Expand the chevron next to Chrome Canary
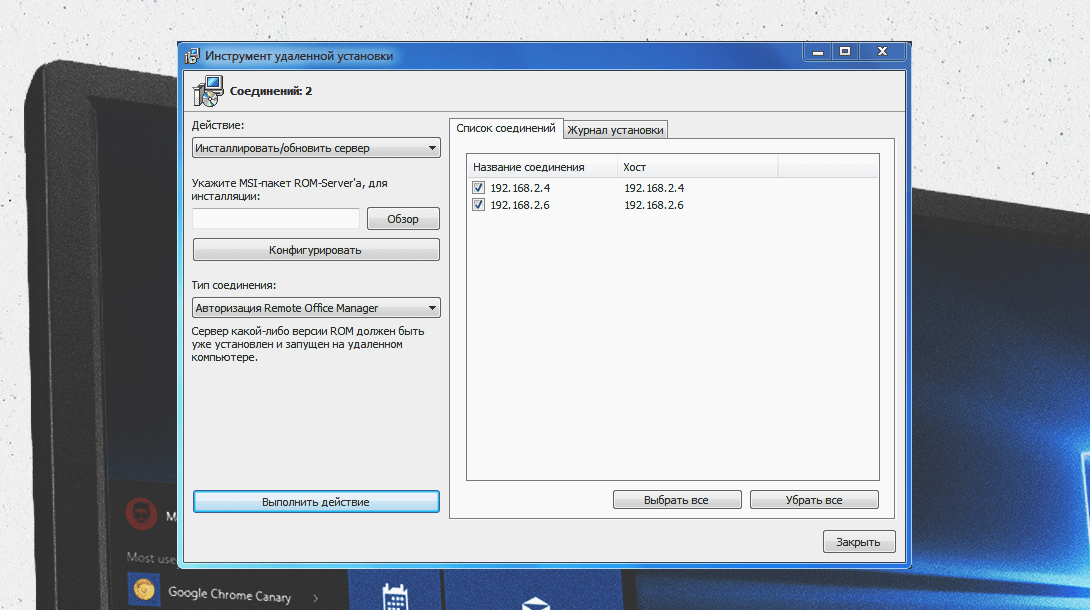Viewport: 1090px width, 610px height. pos(316,598)
